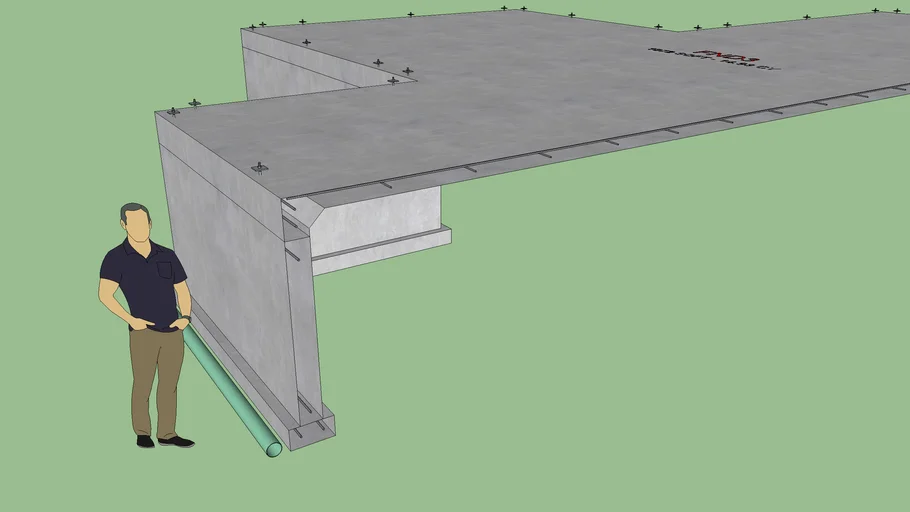Click the anchor bolt nearest the man's head

173,111
